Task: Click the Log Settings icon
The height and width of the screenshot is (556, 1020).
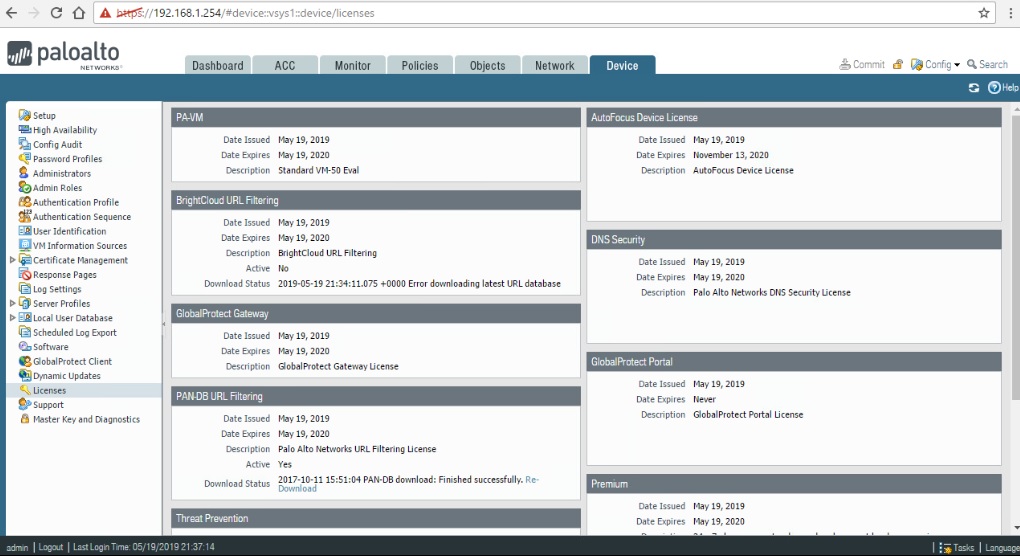Action: [x=25, y=289]
